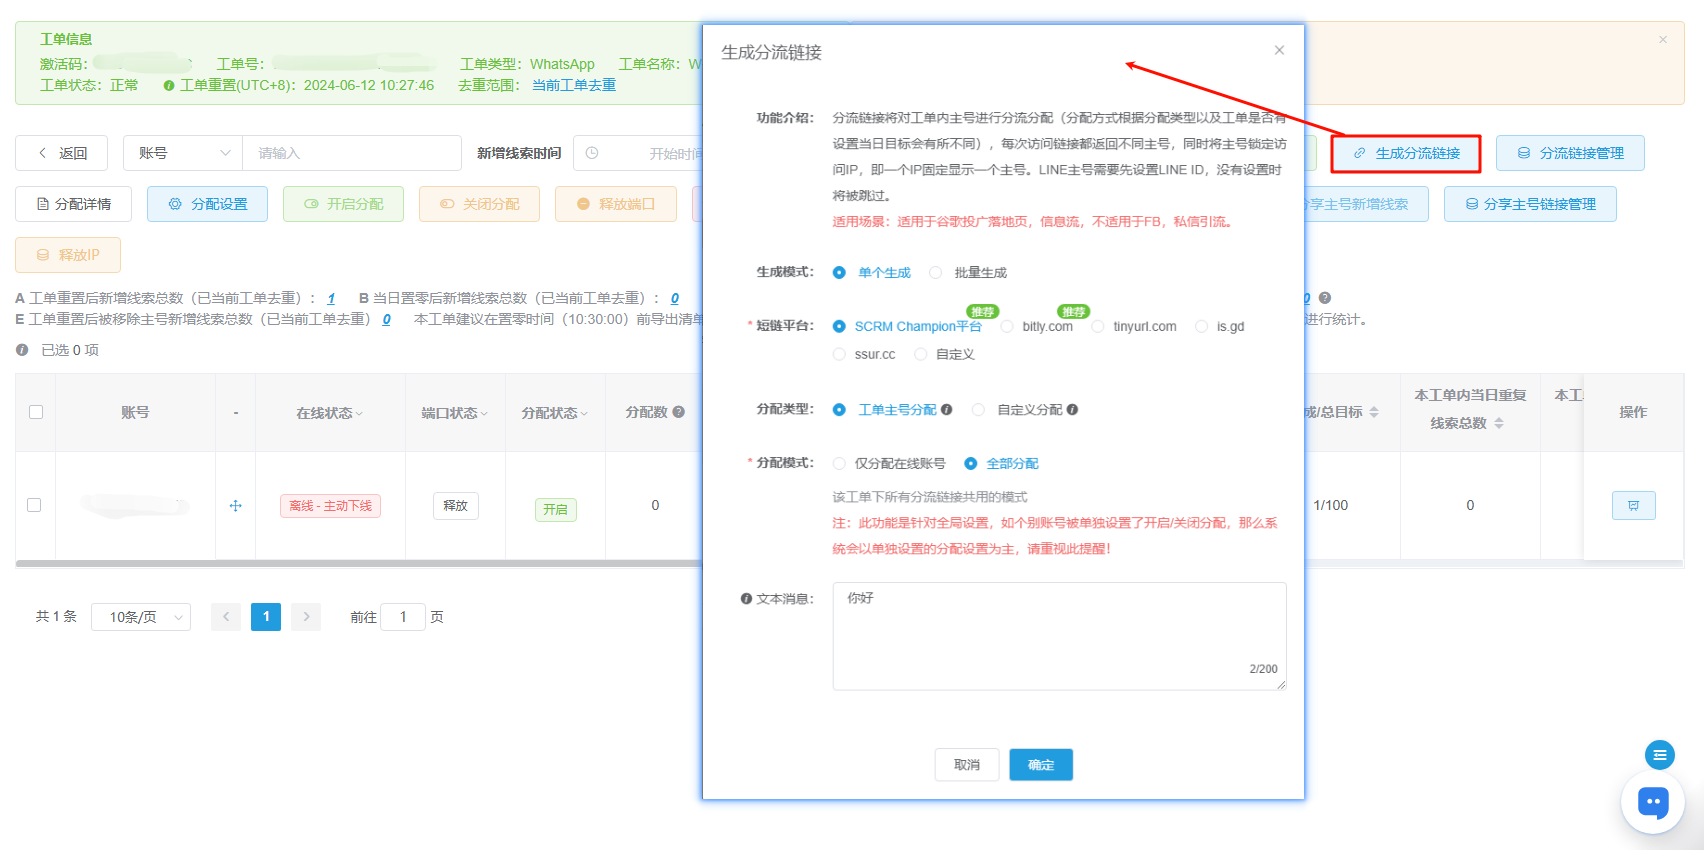Expand the 10条/页 page size dropdown
Screen dimensions: 1704x850
pos(141,617)
